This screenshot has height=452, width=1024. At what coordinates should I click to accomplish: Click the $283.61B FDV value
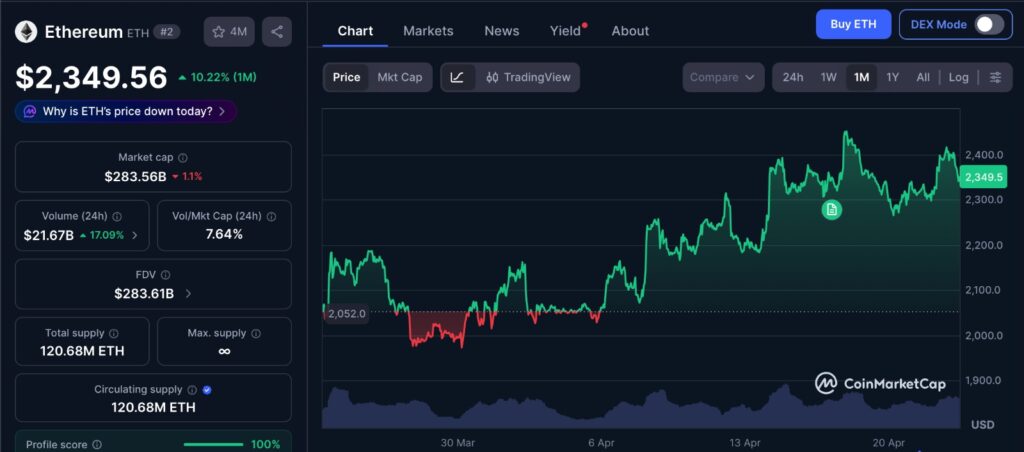coord(144,294)
